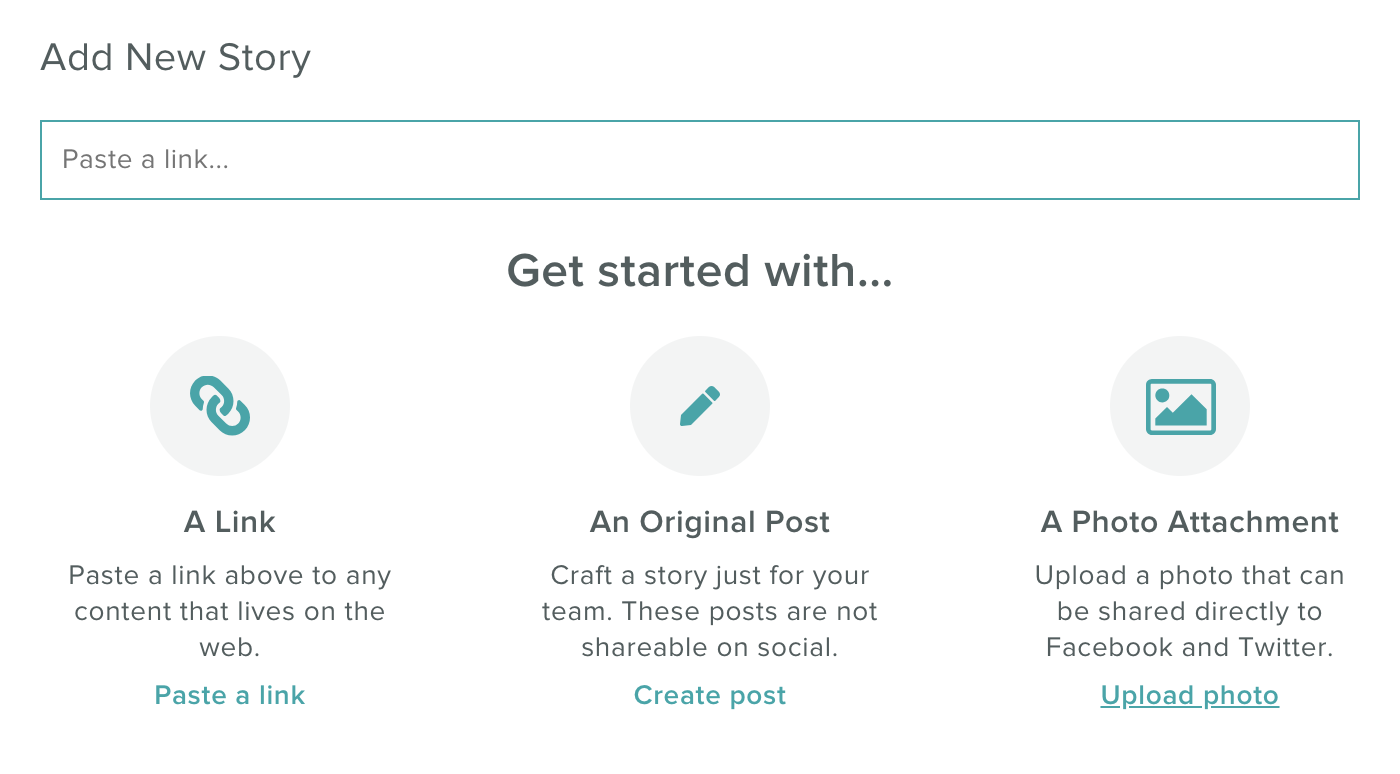This screenshot has width=1400, height=774.
Task: Follow the "Upload photo" link
Action: 1190,695
